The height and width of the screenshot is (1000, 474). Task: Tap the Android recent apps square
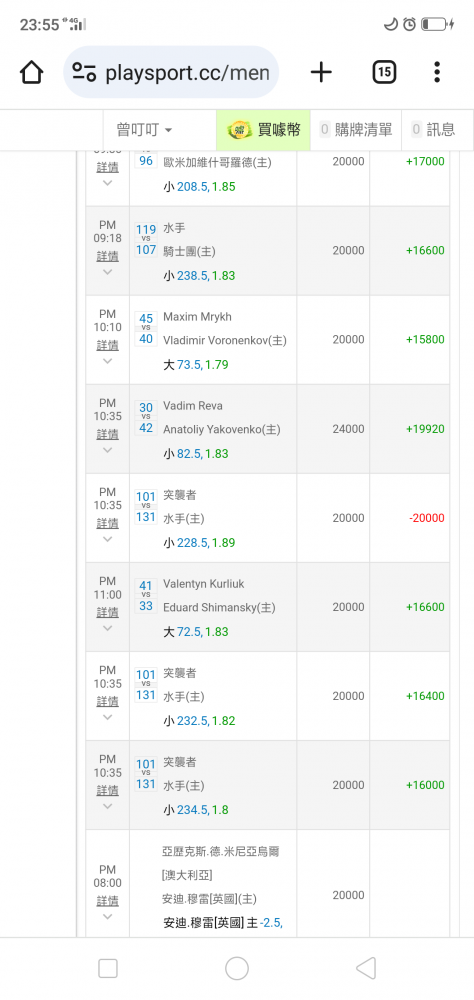click(108, 968)
